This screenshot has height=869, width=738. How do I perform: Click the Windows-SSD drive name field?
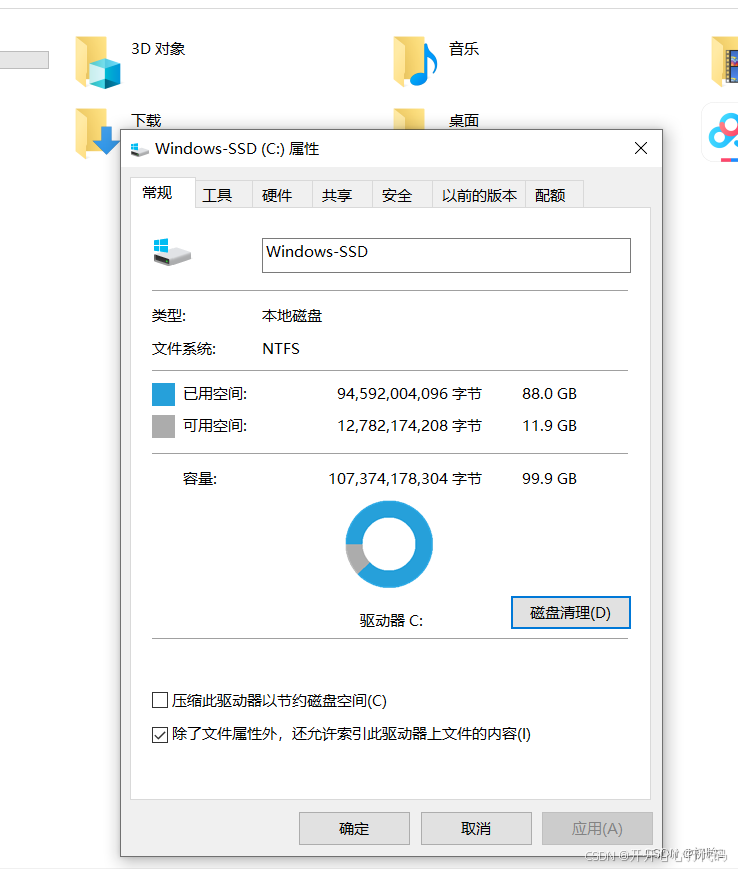[446, 255]
